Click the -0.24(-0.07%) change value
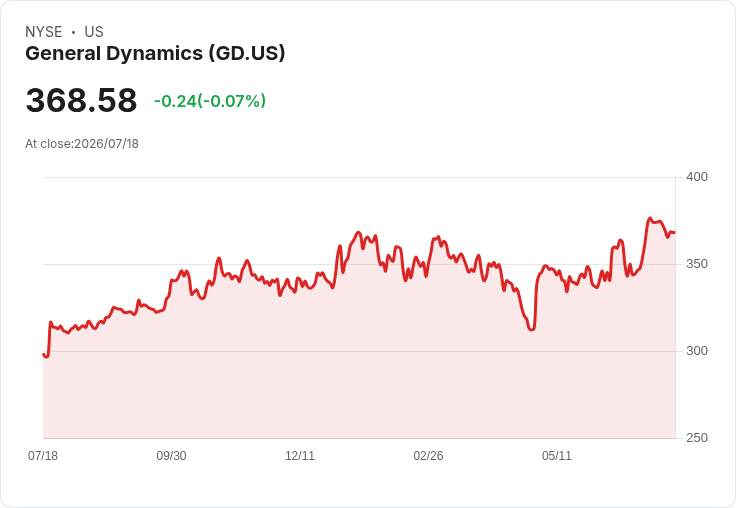The width and height of the screenshot is (736, 508). tap(210, 101)
